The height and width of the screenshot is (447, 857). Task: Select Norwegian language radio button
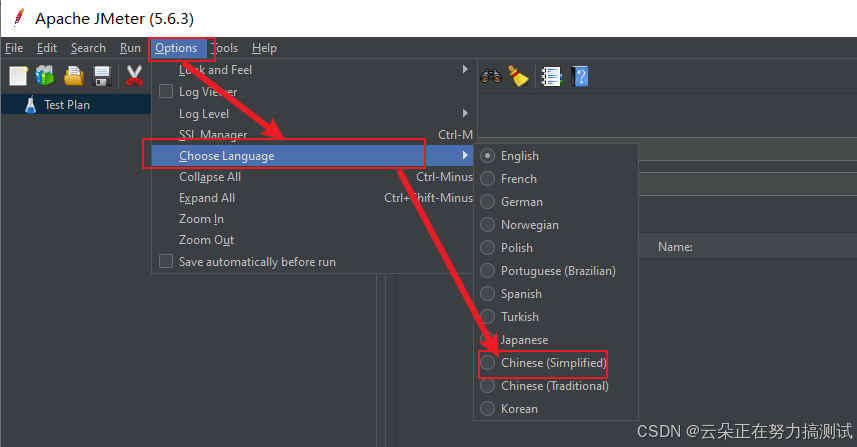tap(488, 225)
